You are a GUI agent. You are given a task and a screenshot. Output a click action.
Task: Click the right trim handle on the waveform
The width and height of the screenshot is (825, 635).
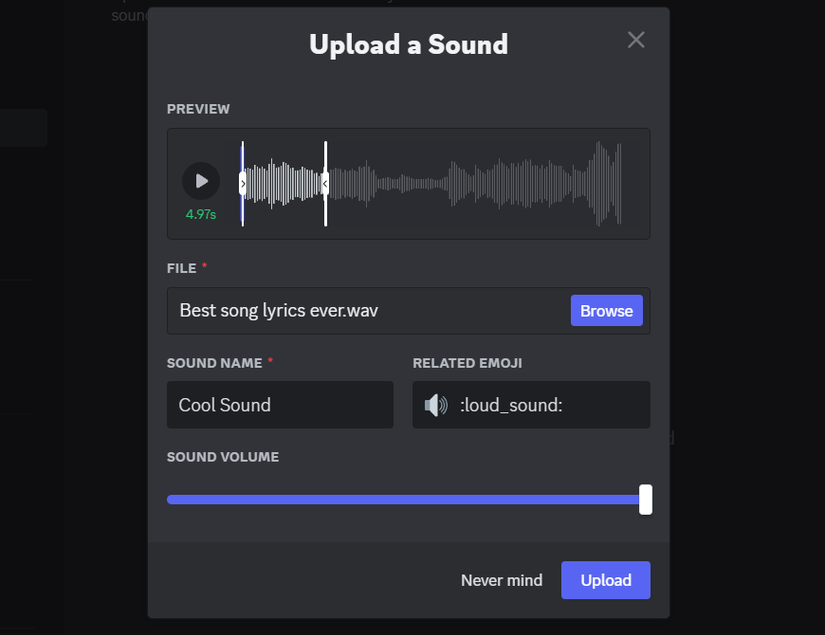point(324,184)
